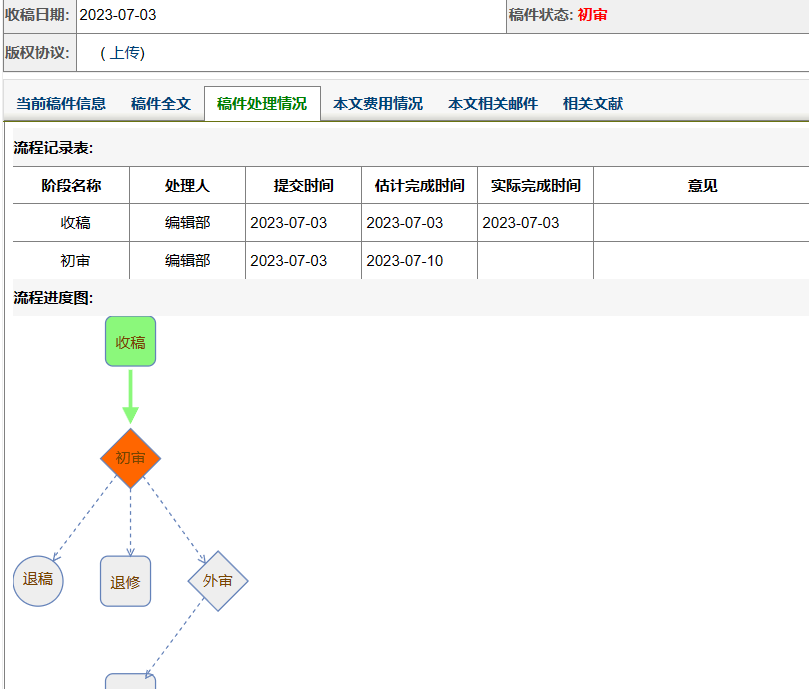Click the red 初审 manuscript status text
Viewport: 809px width, 689px height.
tap(593, 15)
